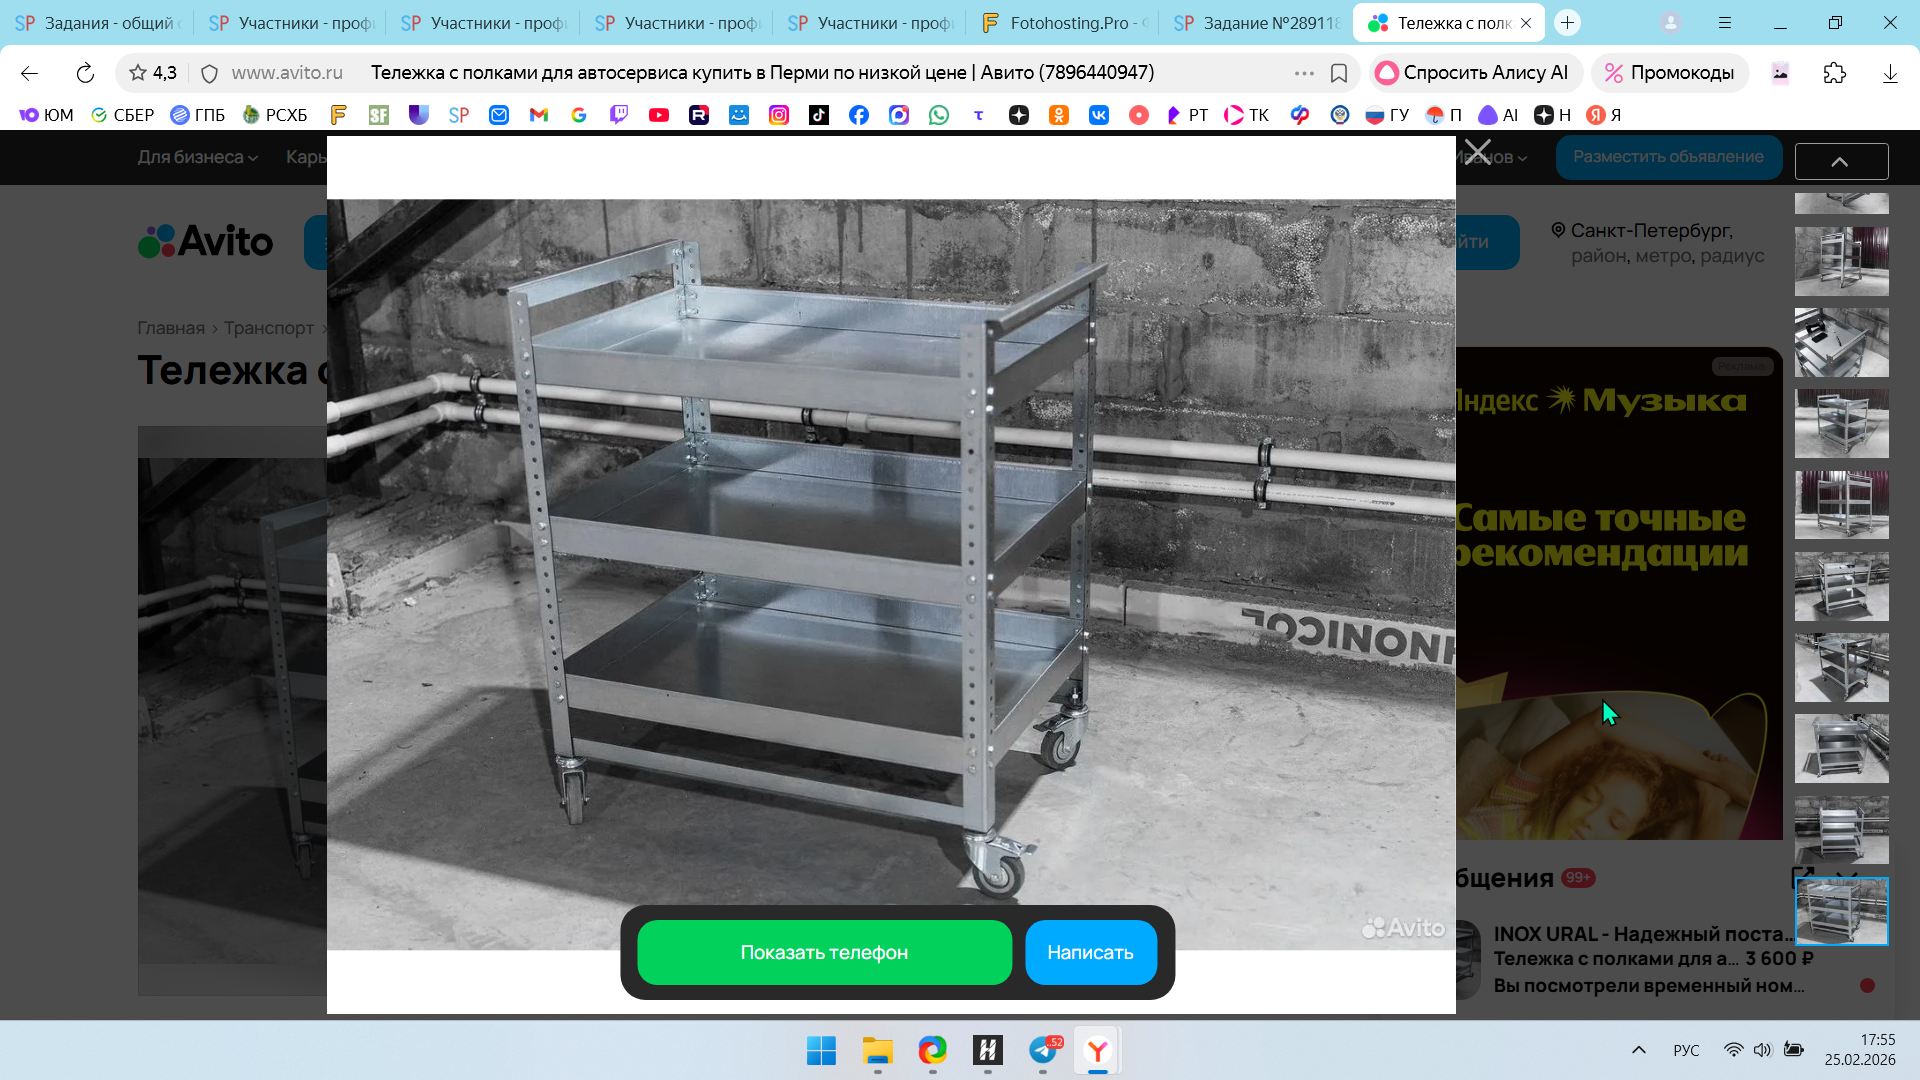Select the last highlighted cart thumbnail
Image resolution: width=1920 pixels, height=1080 pixels.
1841,911
